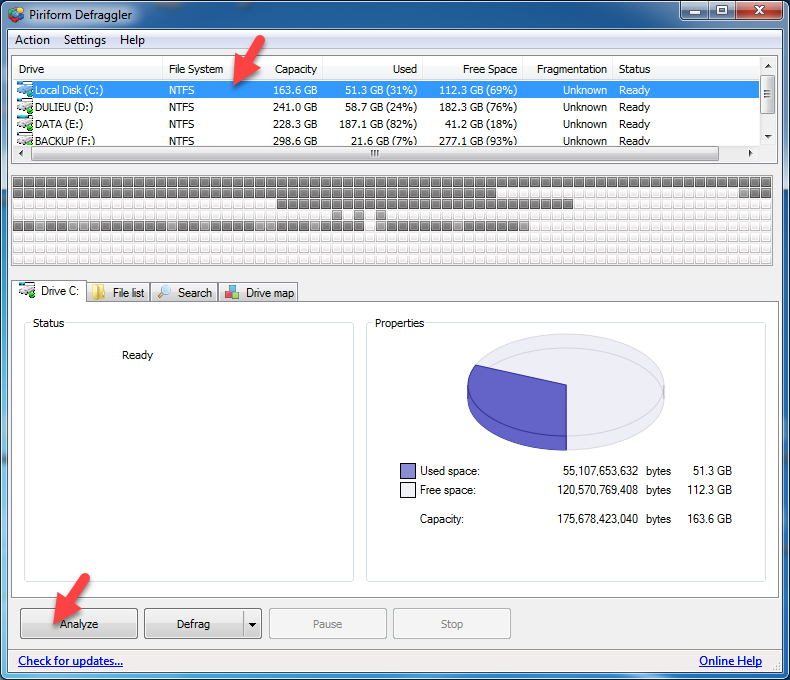Viewport: 790px width, 680px height.
Task: Open the Settings menu
Action: [x=85, y=40]
